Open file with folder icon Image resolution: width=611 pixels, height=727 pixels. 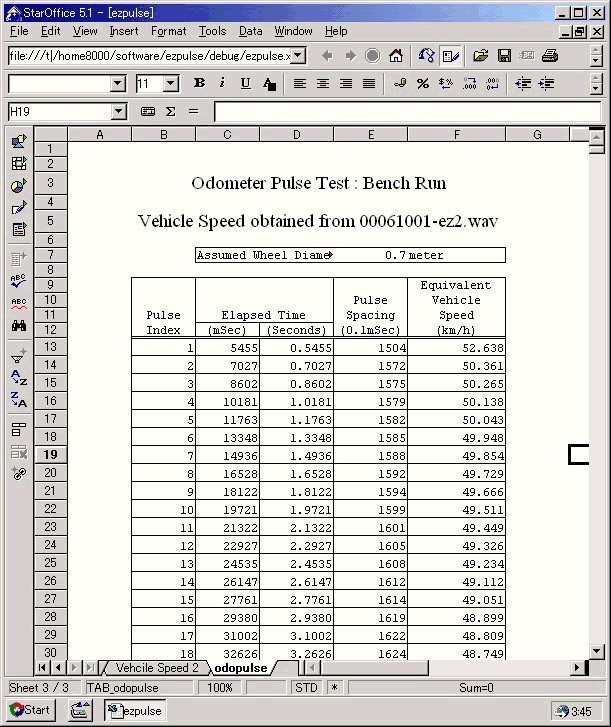(481, 56)
